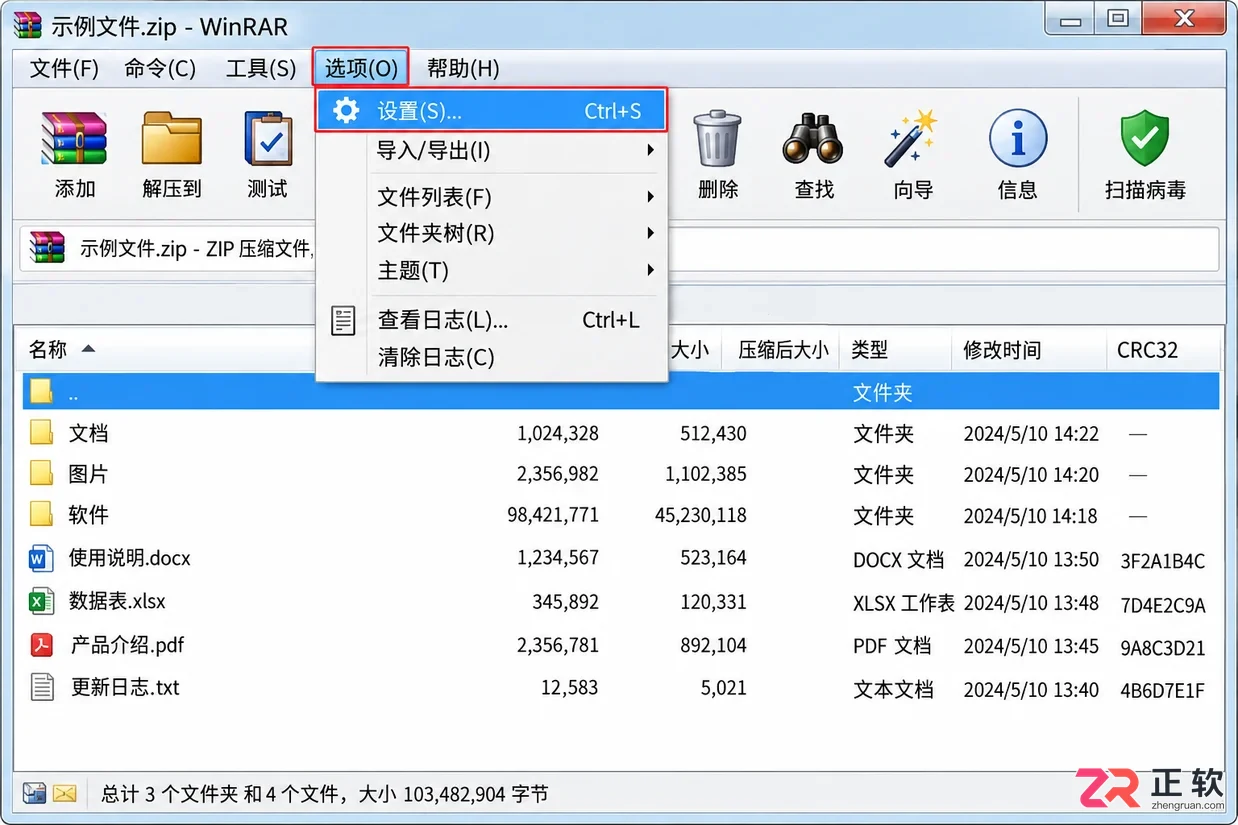Click the WinRAR icon in the title bar
This screenshot has height=825, width=1238.
(x=27, y=24)
